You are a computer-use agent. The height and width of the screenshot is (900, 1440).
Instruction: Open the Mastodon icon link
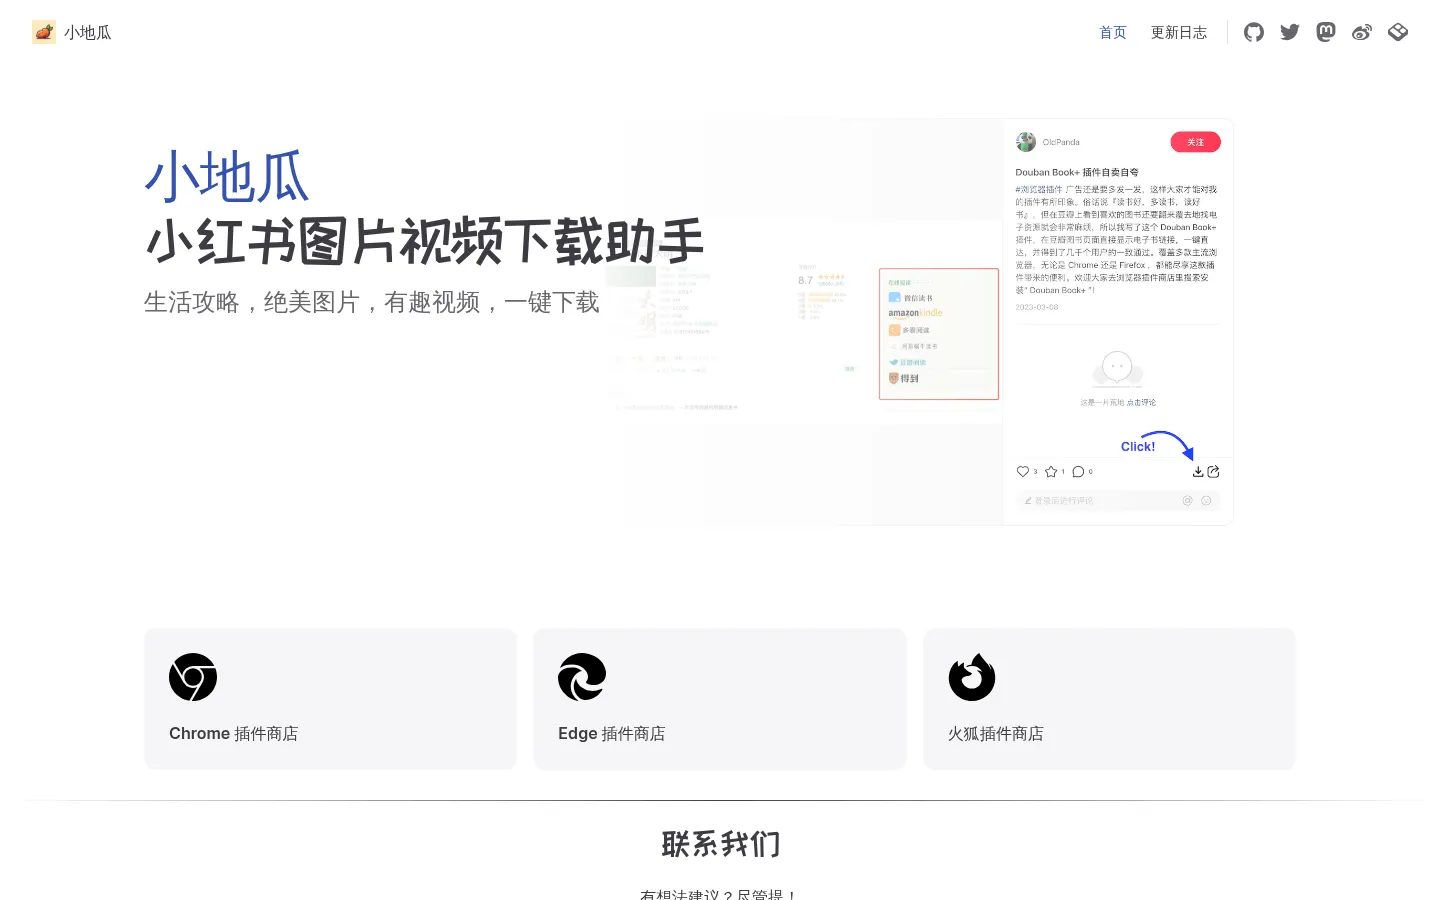(1326, 32)
